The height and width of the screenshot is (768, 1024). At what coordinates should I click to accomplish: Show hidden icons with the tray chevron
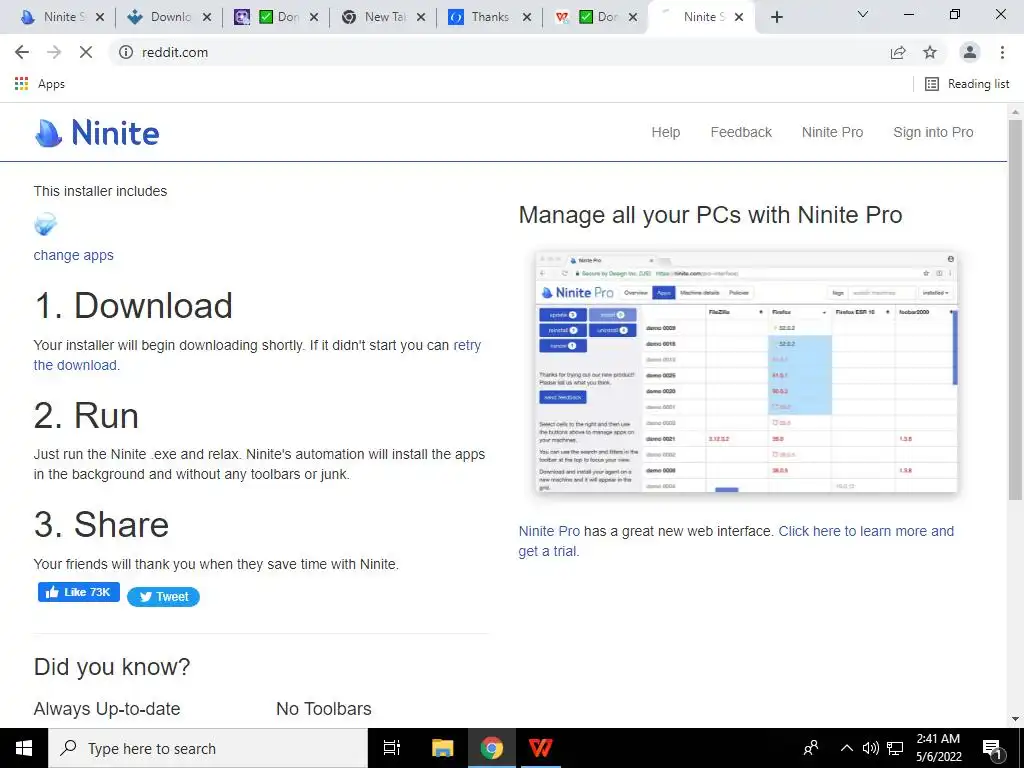coord(846,748)
